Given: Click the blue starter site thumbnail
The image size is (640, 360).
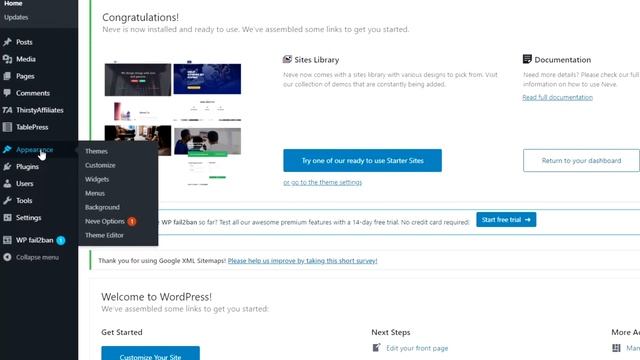Looking at the screenshot, I should click(207, 78).
